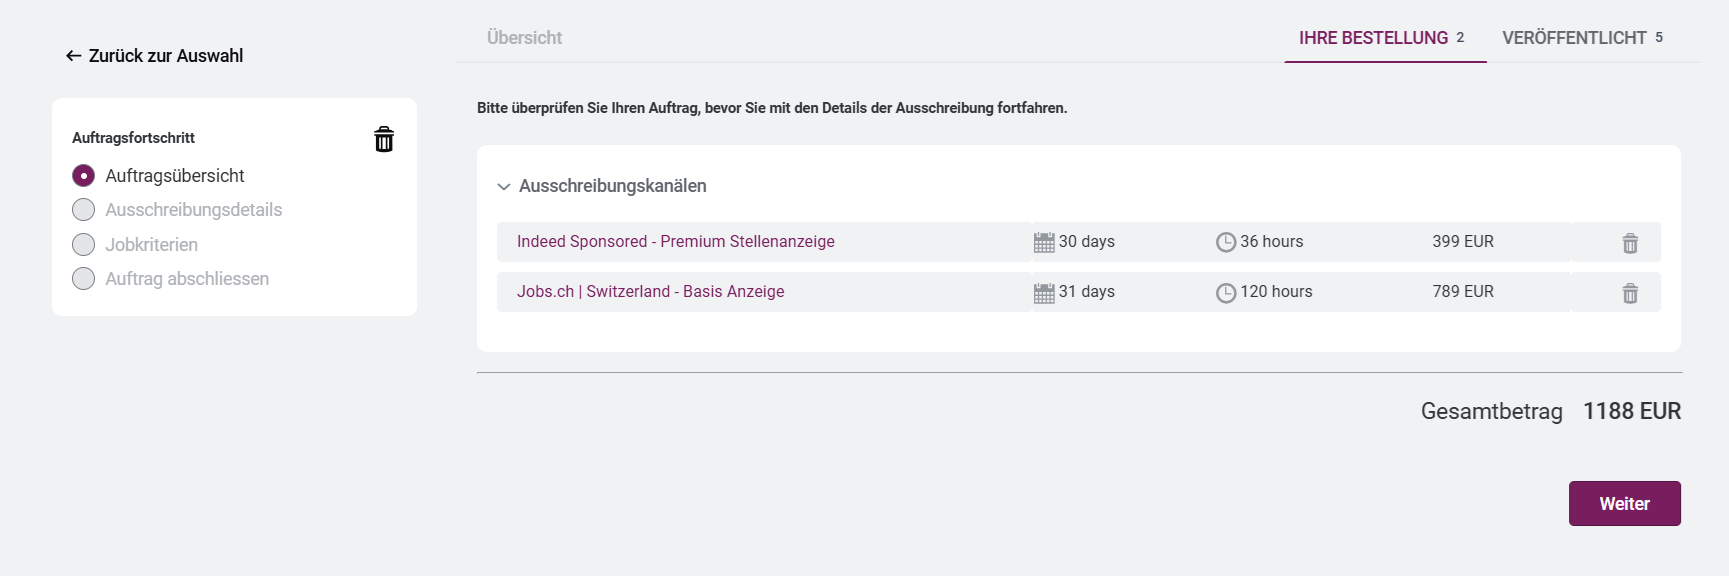Open the Jobs.ch Switzerland Basis Anzeige link
Screen dimensions: 1729x576
point(650,292)
